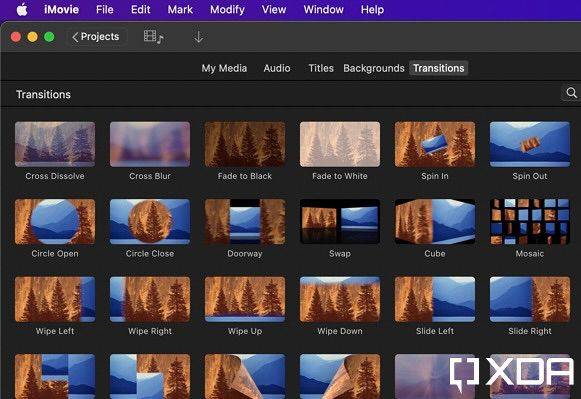Select the Circle Open transition

click(55, 222)
